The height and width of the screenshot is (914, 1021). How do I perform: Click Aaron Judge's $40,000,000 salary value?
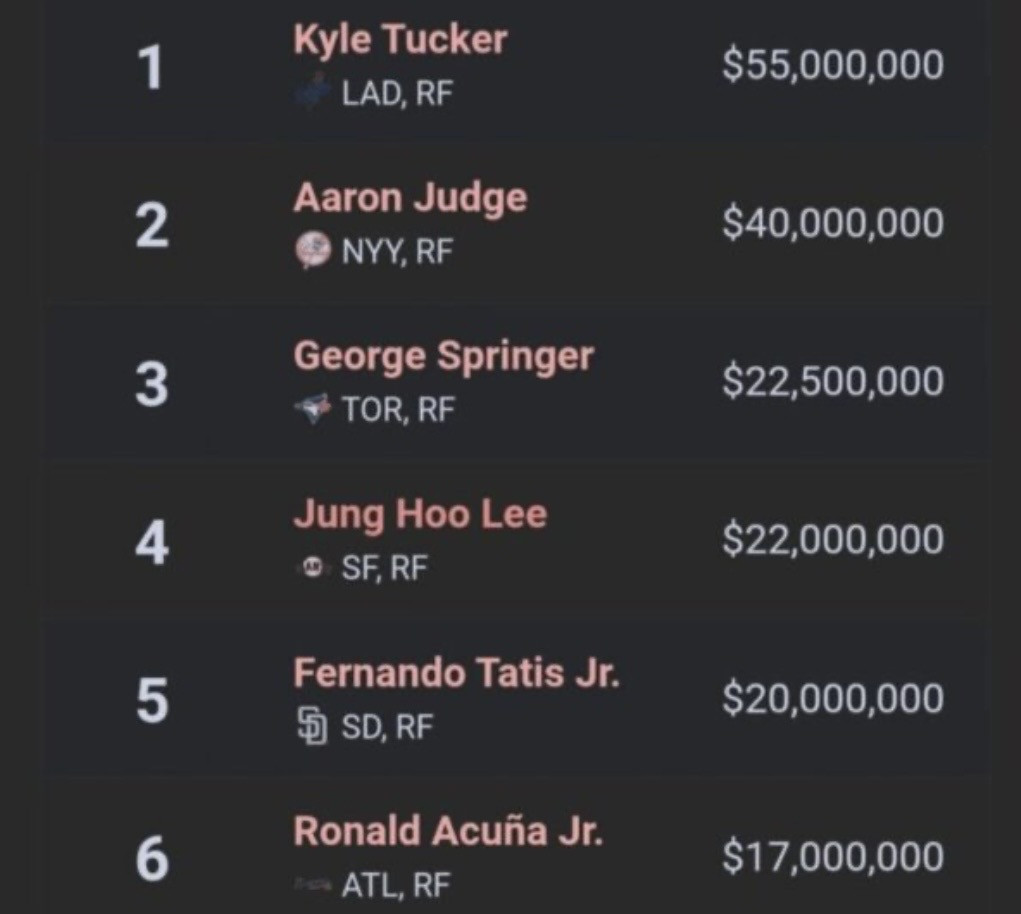point(832,223)
